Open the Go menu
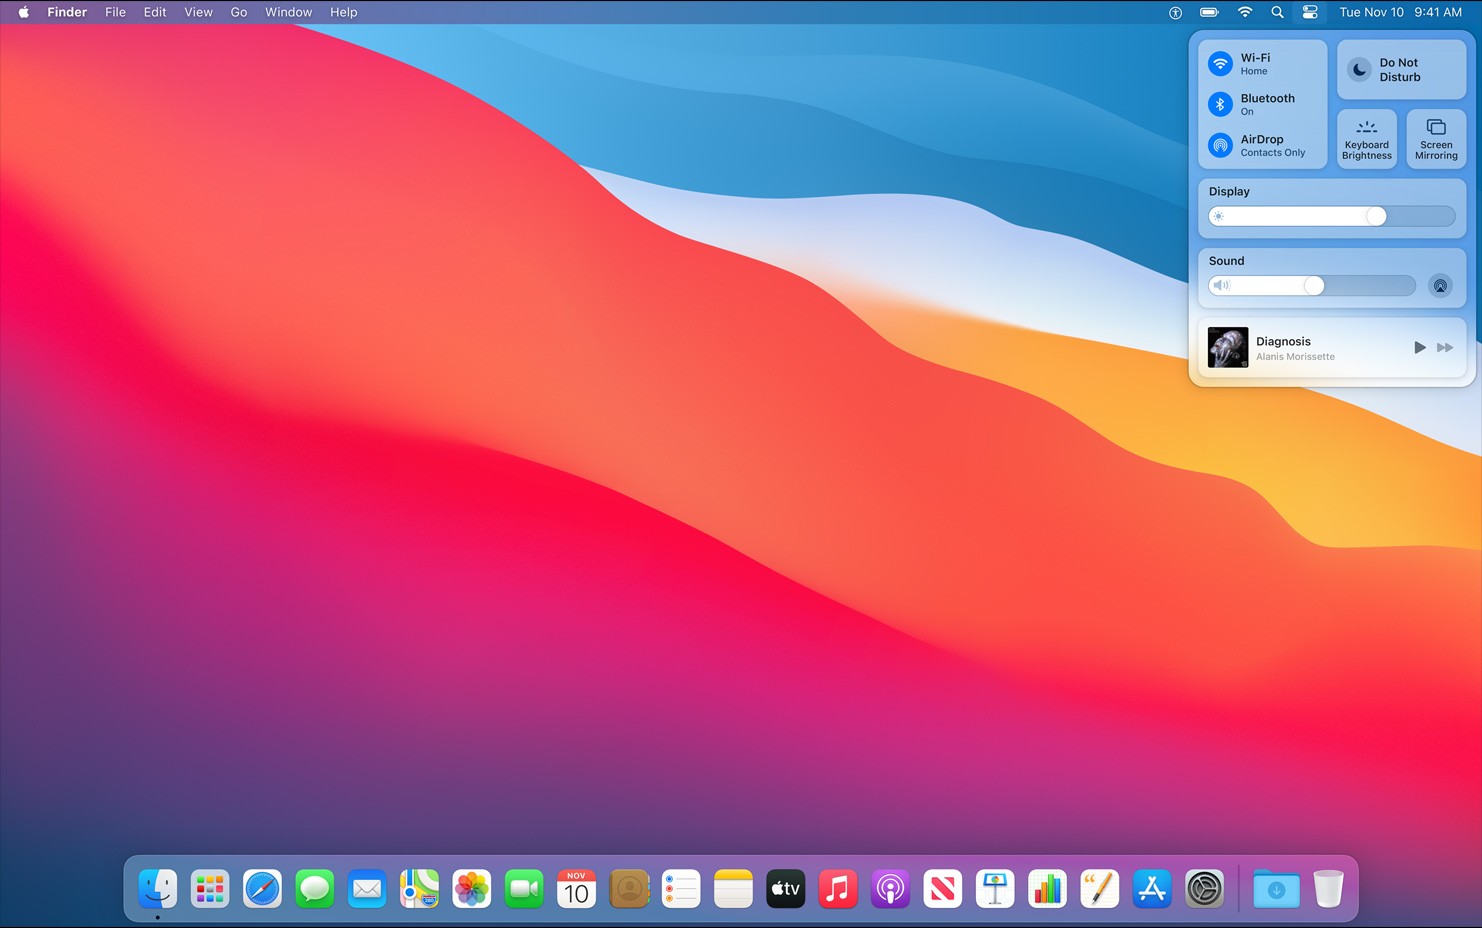 coord(239,12)
